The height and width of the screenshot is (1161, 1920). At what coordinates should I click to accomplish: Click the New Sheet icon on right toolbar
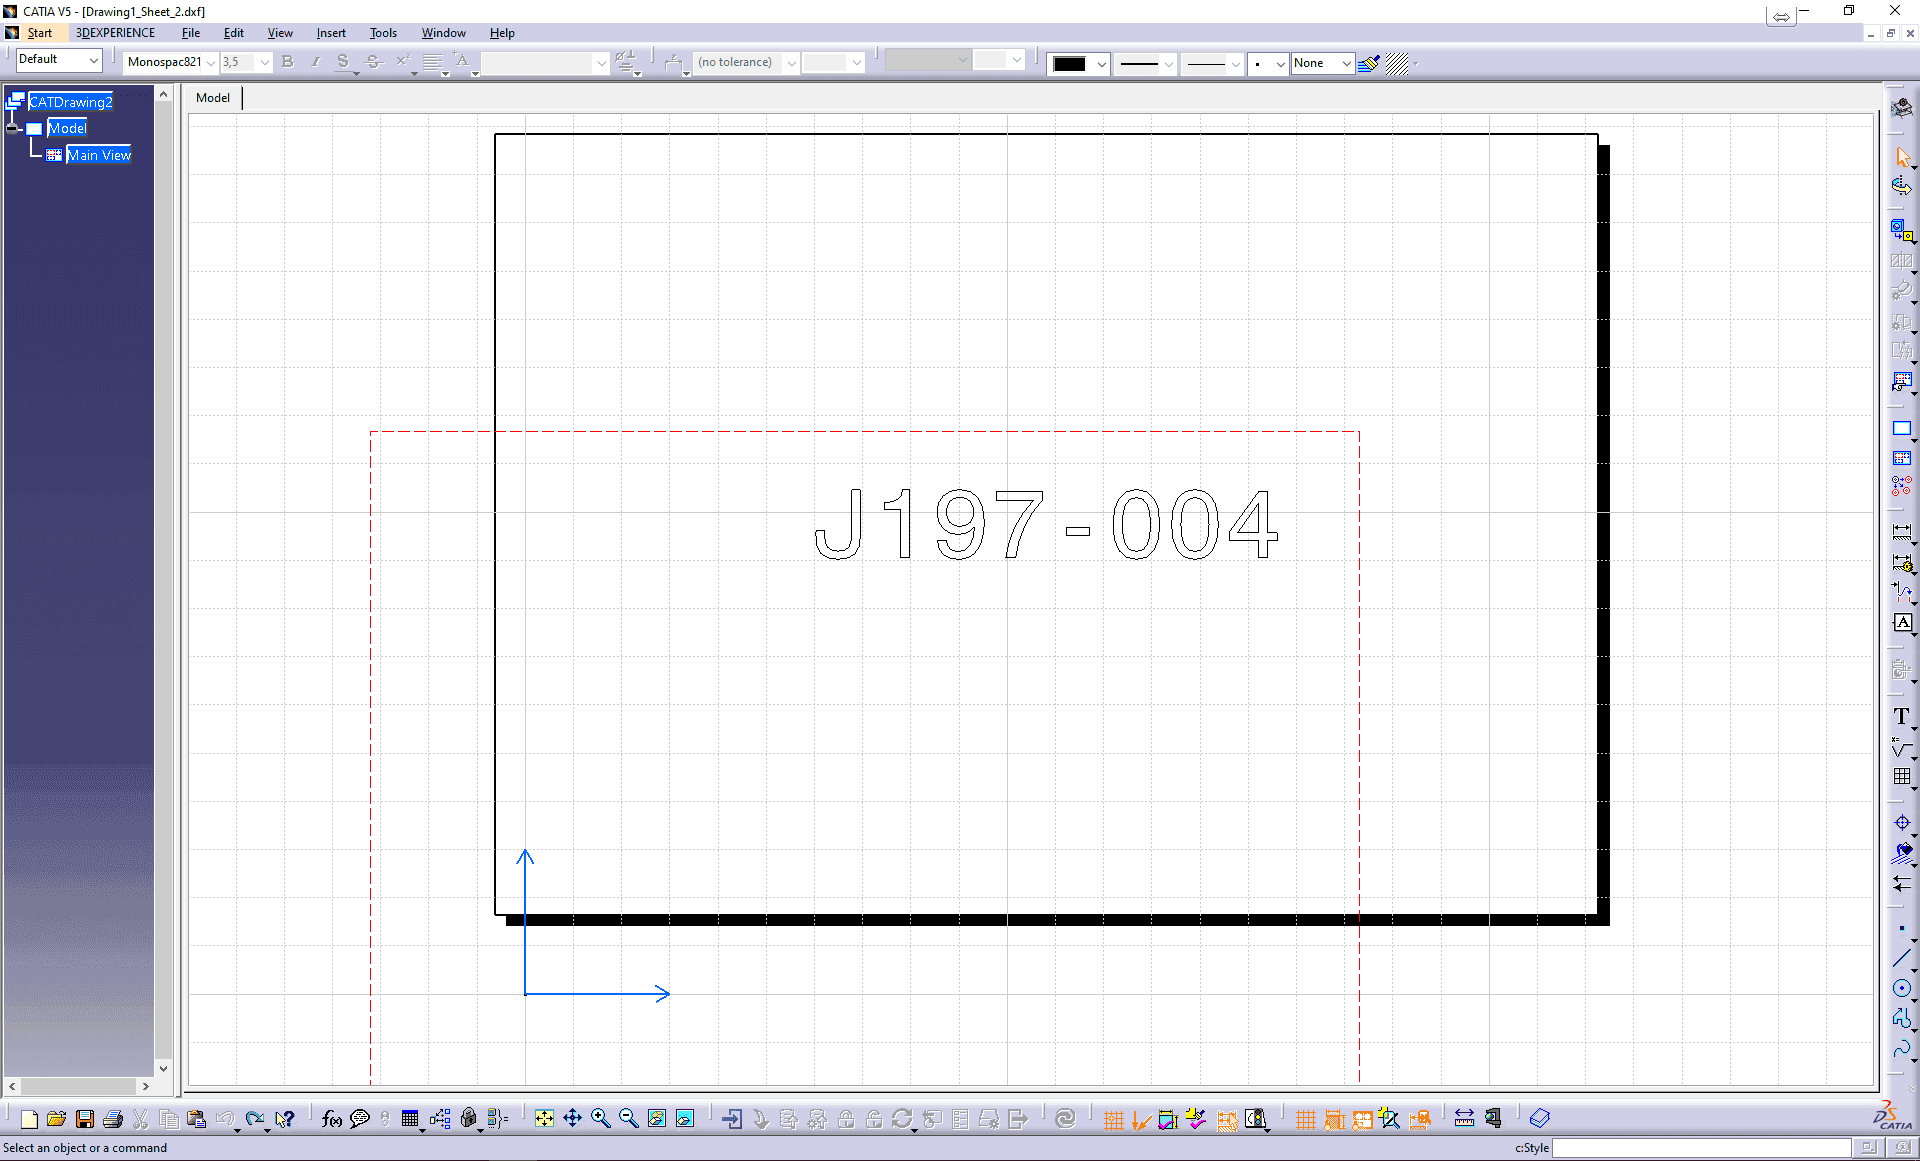[1902, 428]
